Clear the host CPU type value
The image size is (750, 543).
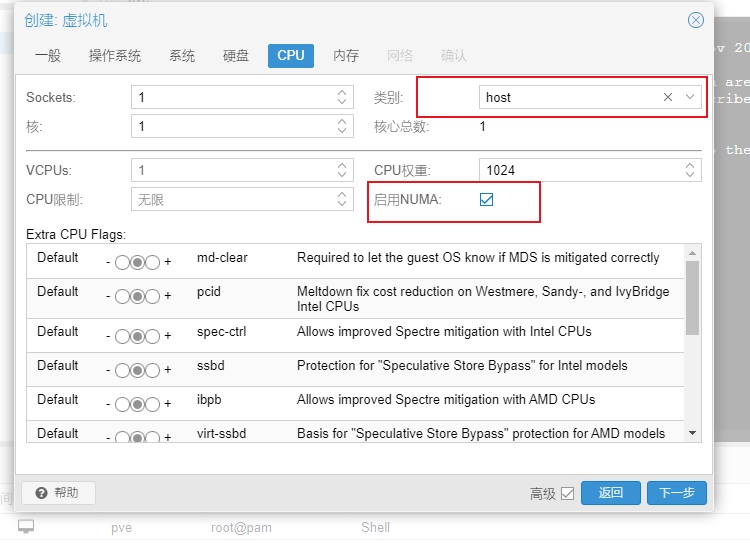(x=668, y=97)
